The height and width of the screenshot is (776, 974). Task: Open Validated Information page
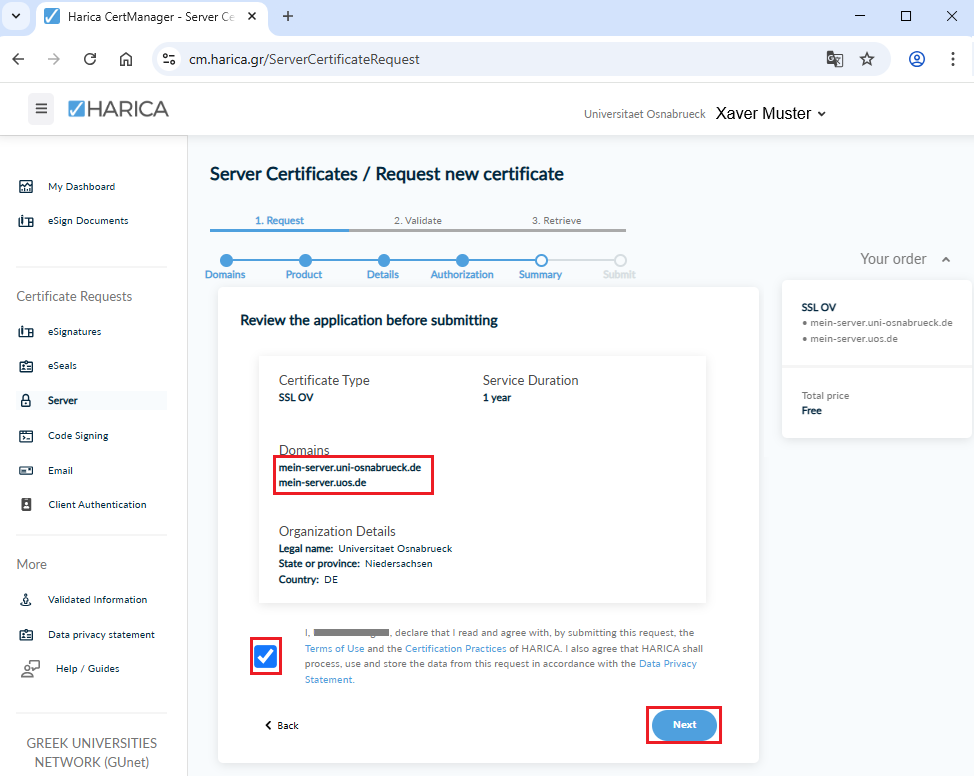[x=98, y=600]
